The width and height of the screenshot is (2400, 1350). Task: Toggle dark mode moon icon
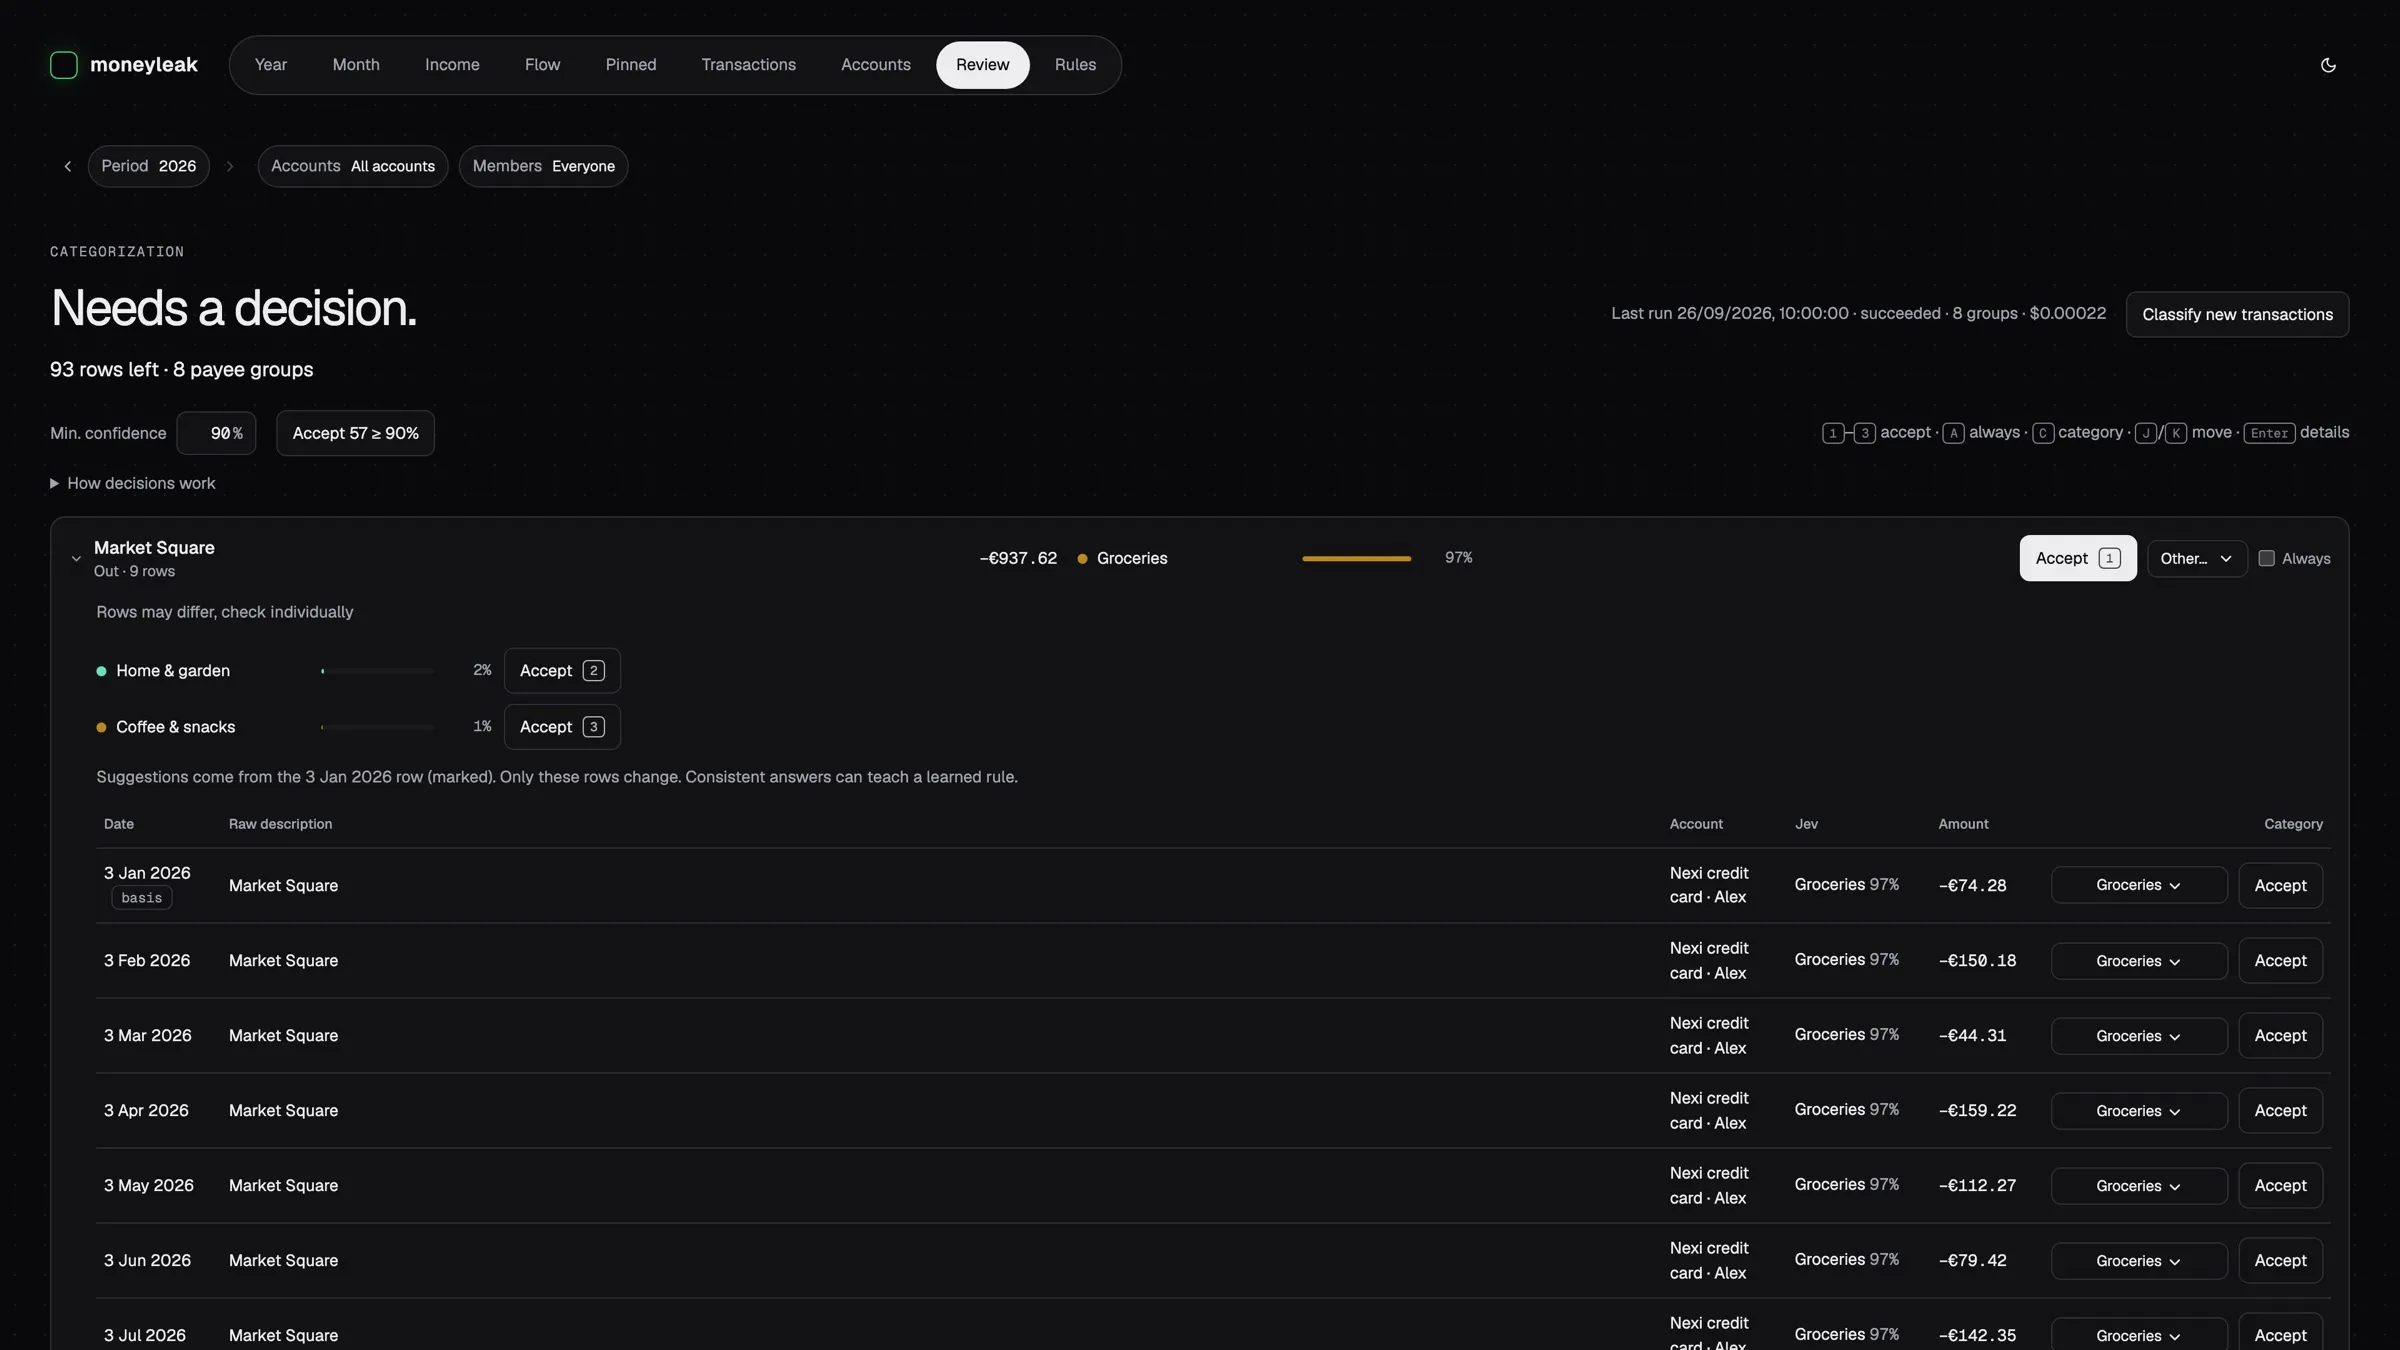2328,65
